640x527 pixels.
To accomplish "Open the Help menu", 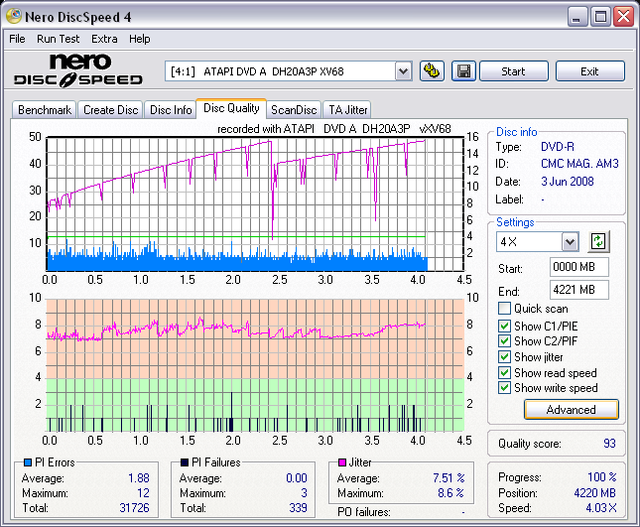I will click(140, 39).
